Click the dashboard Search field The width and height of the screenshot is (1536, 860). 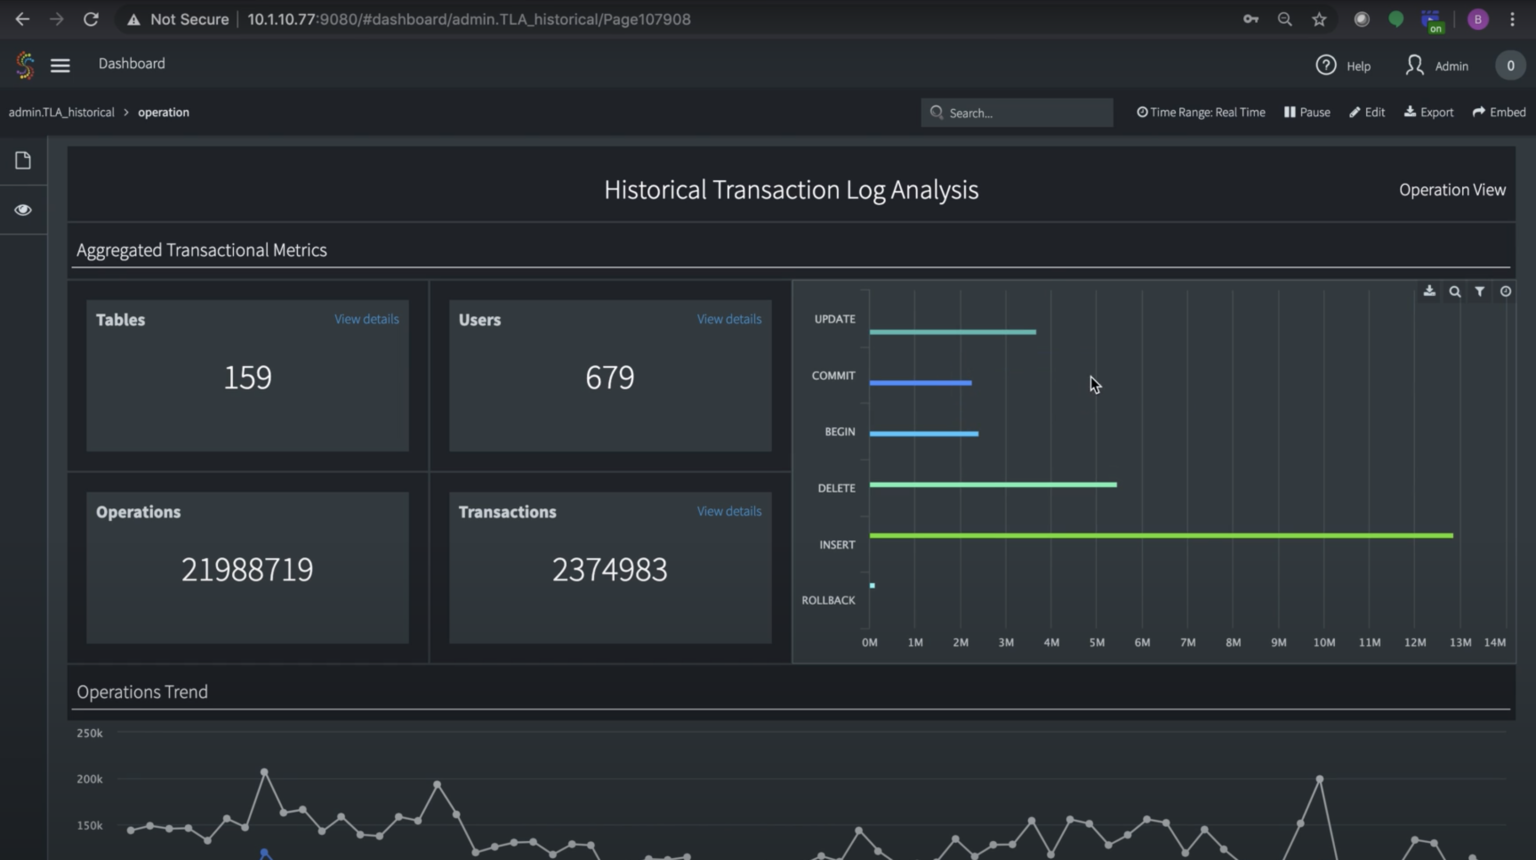tap(1017, 112)
